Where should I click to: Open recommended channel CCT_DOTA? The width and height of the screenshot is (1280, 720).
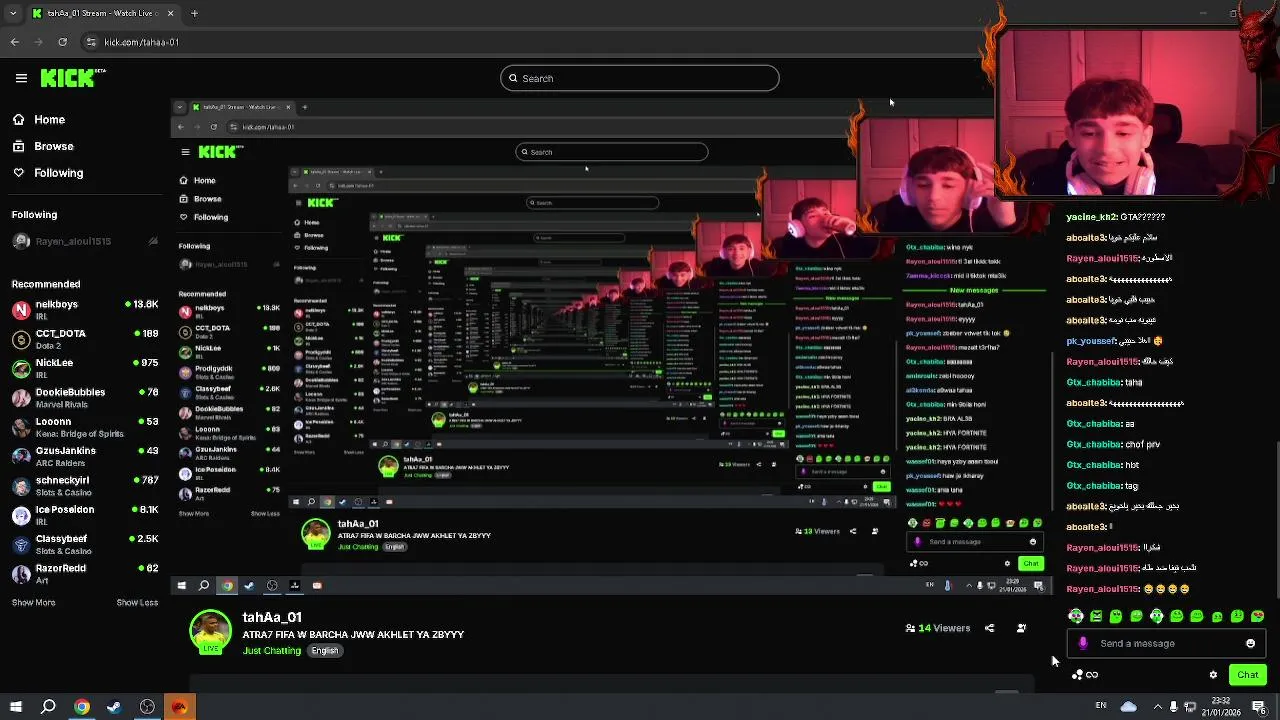pyautogui.click(x=84, y=338)
